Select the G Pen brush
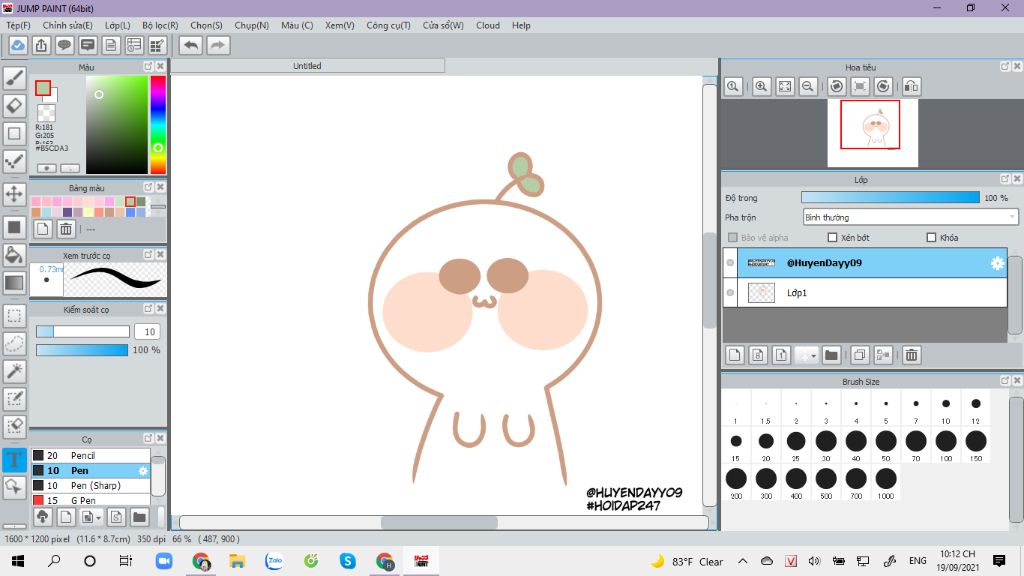1024x576 pixels. coord(91,500)
